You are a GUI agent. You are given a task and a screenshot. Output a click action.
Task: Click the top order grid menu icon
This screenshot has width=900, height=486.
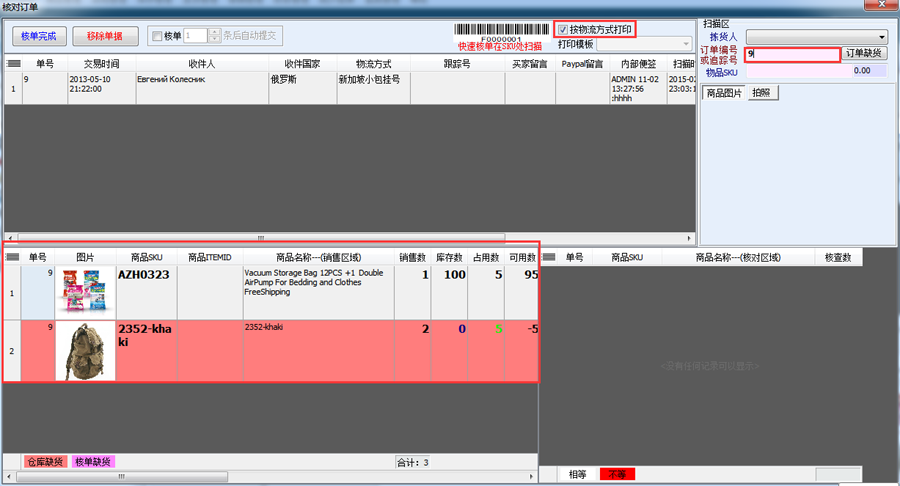[x=14, y=64]
